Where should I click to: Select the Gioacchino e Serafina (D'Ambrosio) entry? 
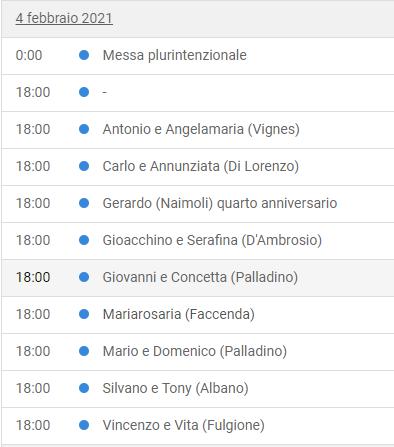pyautogui.click(x=212, y=240)
